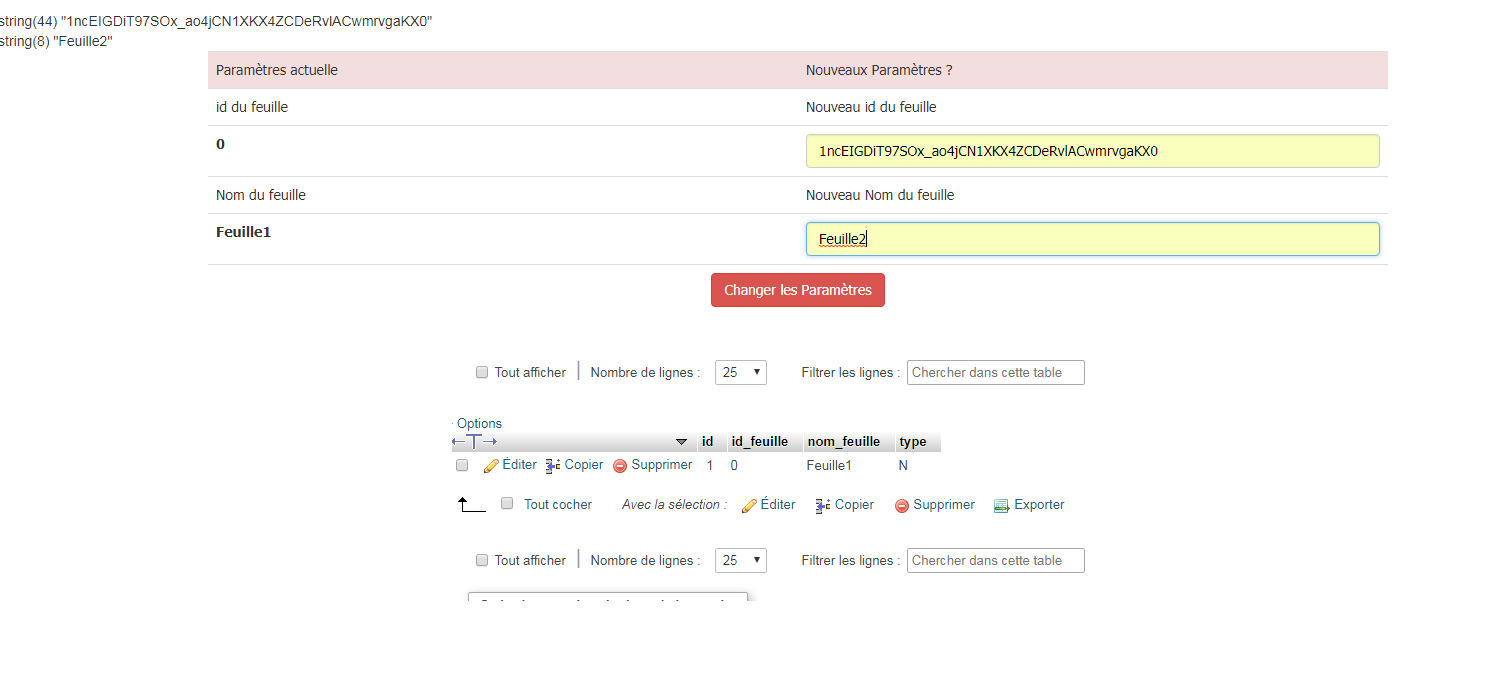
Task: Click the Changer les Paramètres button
Action: pyautogui.click(x=797, y=290)
